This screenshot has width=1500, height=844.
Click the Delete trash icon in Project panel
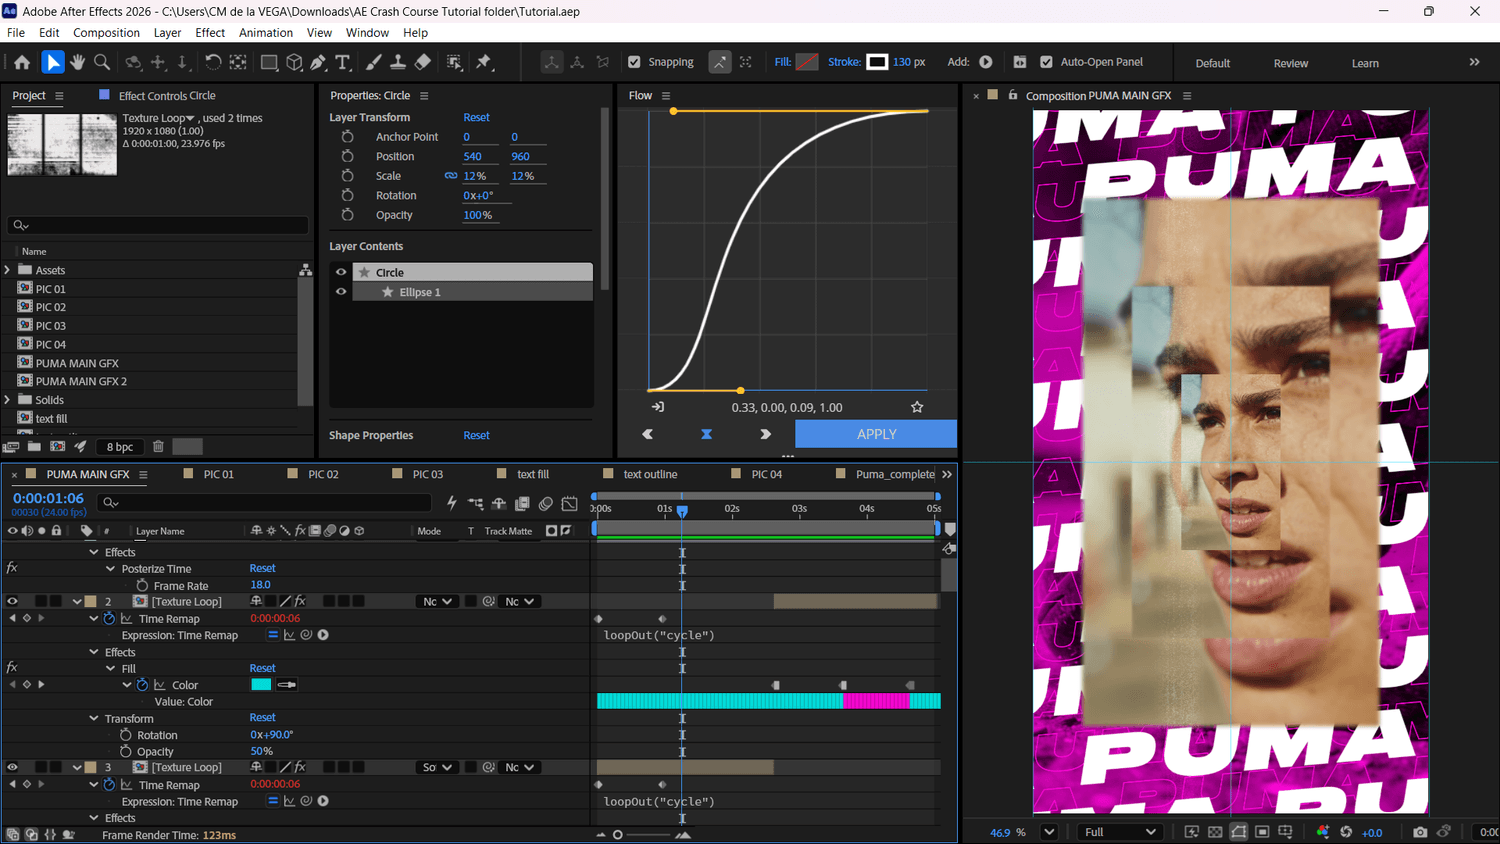158,447
